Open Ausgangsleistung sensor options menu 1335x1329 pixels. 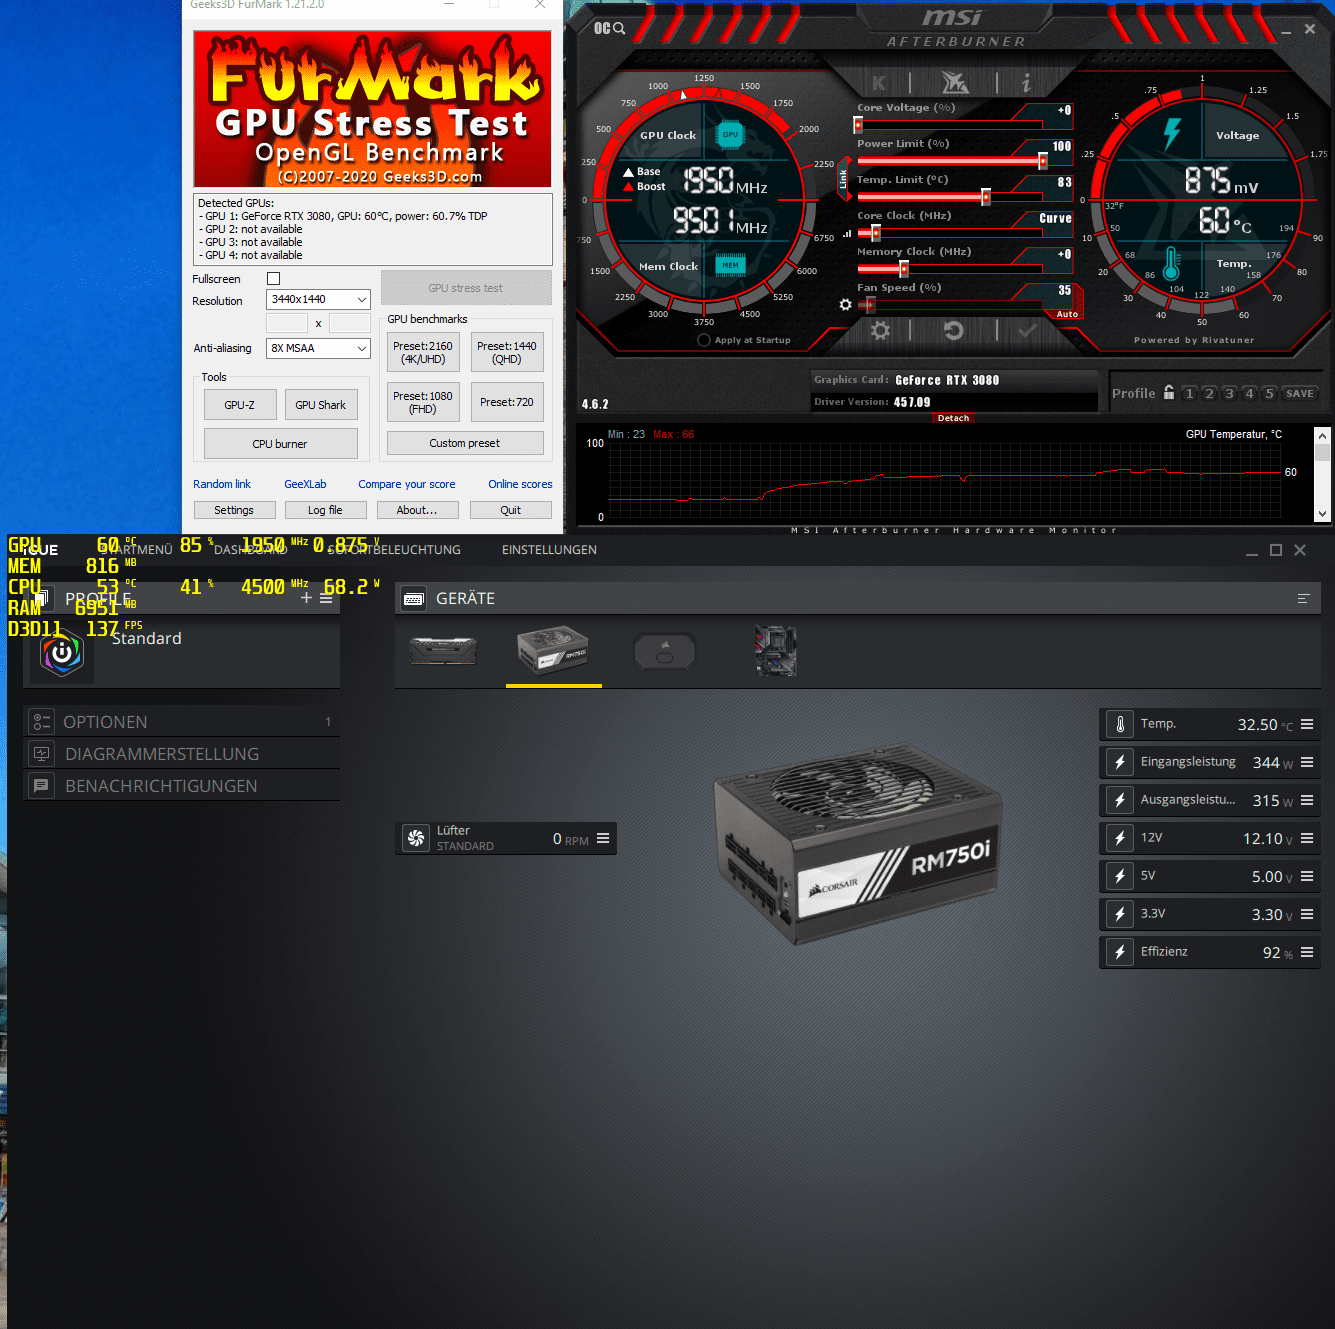(x=1307, y=800)
